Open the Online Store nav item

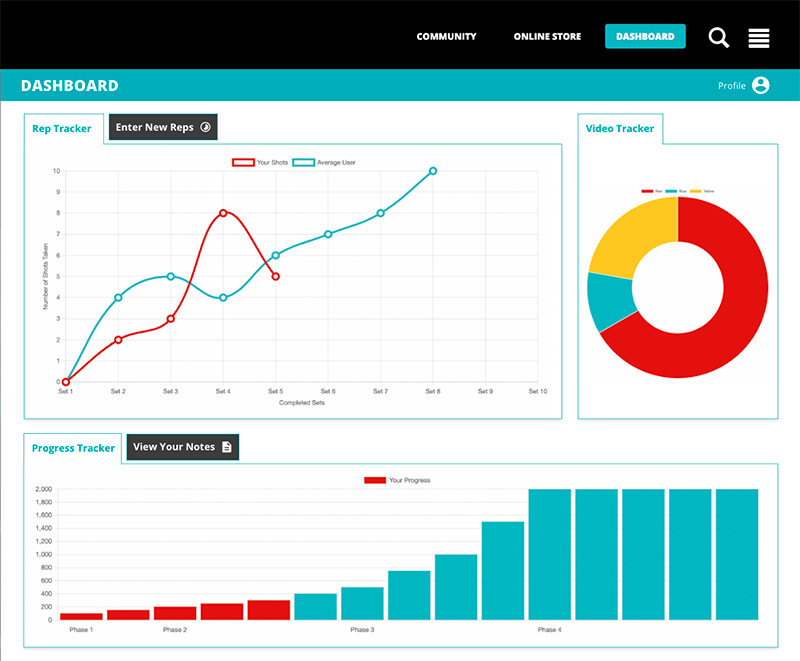pos(547,37)
